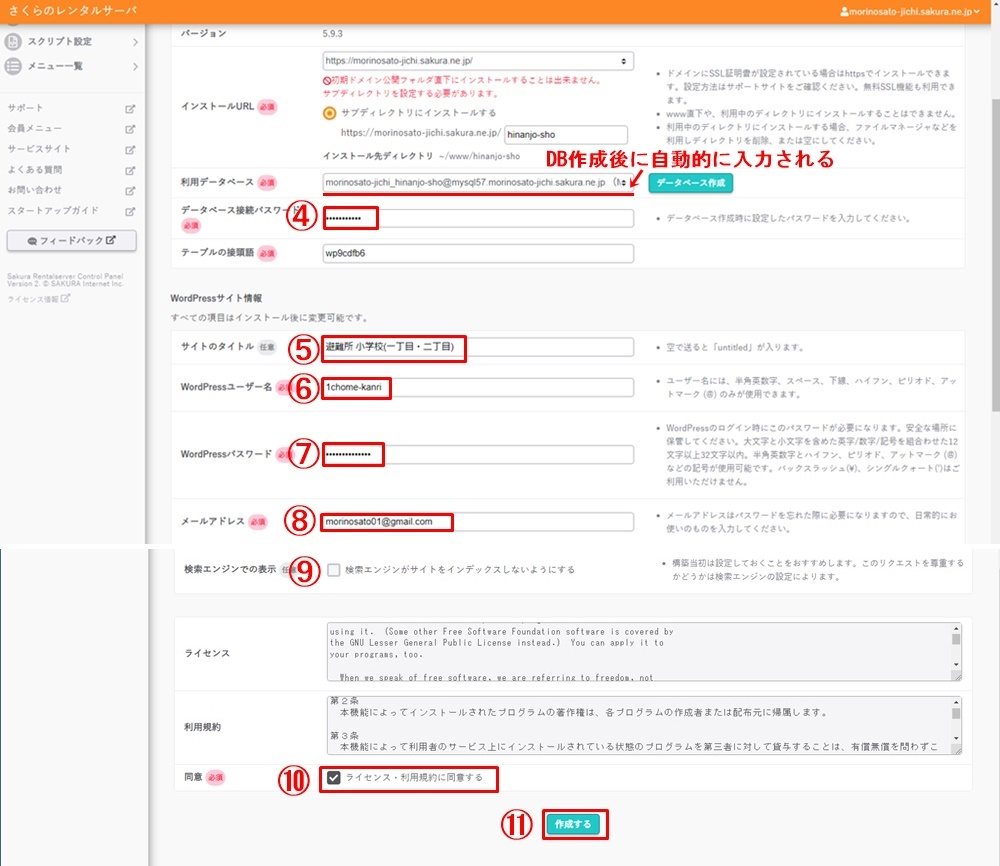Click the main page vertical scrollbar
Screen dimensions: 1000x866
click(996, 255)
